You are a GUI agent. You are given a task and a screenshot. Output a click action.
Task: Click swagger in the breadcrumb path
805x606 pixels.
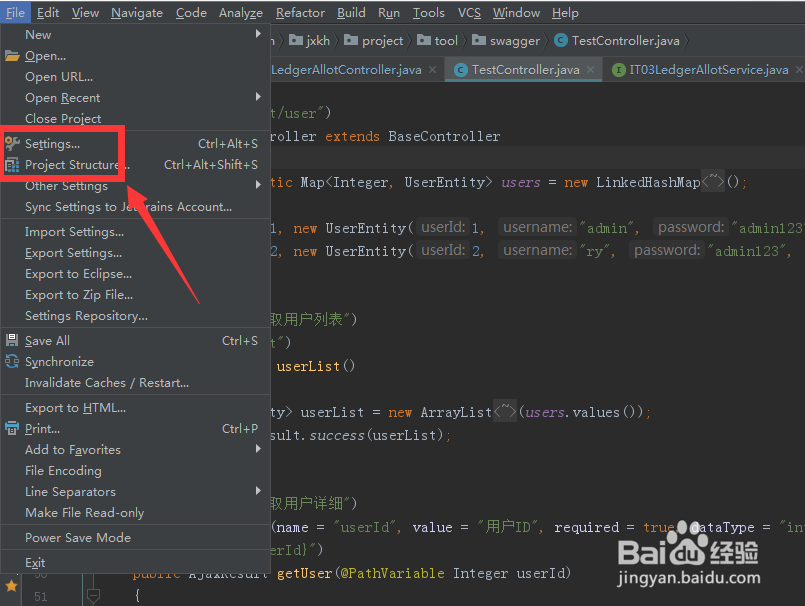515,41
